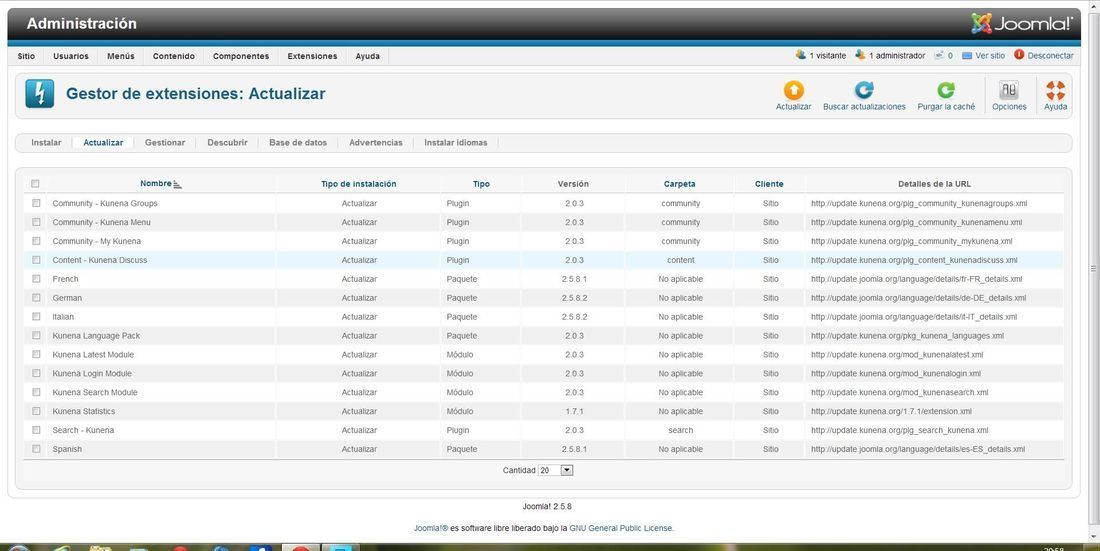
Task: Open the Cantidad dropdown showing 20
Action: point(556,470)
